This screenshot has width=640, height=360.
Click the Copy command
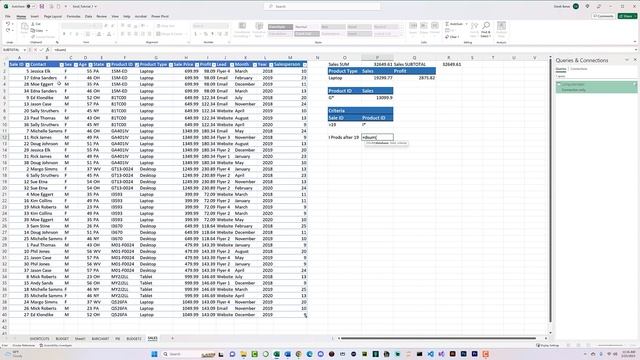coord(38,31)
